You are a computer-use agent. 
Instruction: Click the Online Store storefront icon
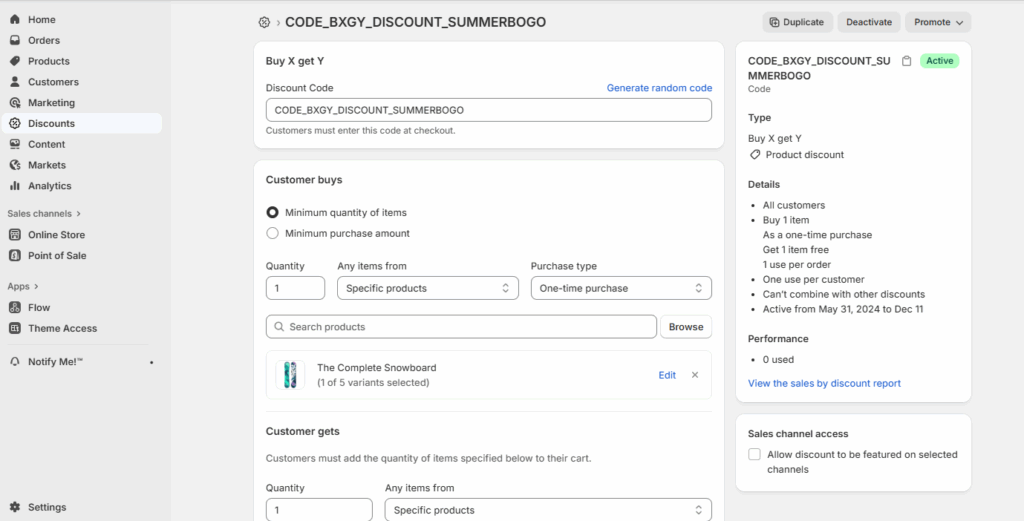[15, 235]
